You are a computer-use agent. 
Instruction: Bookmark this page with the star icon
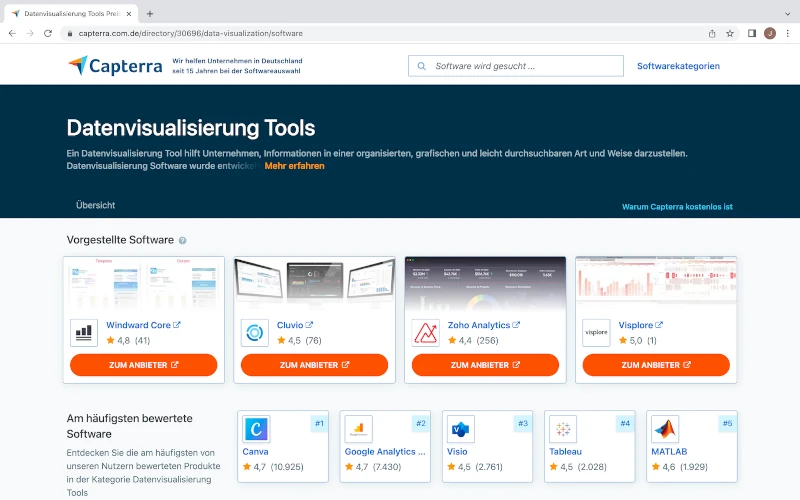coord(730,33)
